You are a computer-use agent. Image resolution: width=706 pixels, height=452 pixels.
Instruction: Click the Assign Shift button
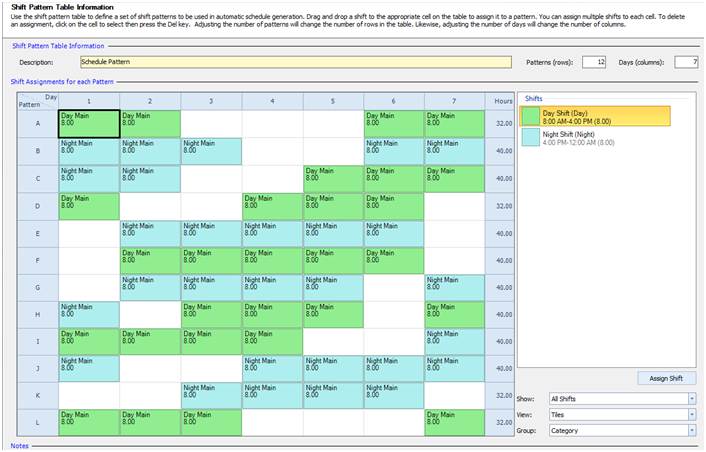(x=666, y=378)
